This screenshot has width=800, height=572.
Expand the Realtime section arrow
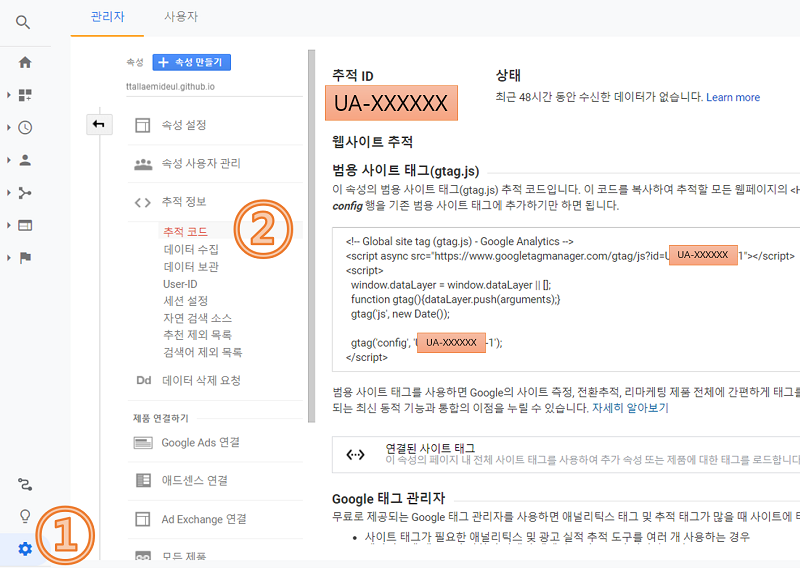point(9,128)
